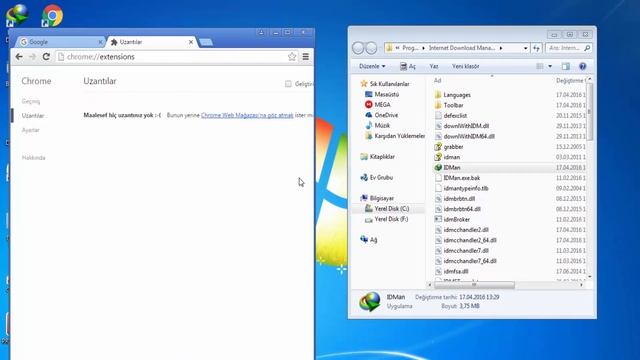Viewport: 640px width, 360px height.
Task: Open Geçmiş in Chrome sidebar
Action: coord(31,101)
